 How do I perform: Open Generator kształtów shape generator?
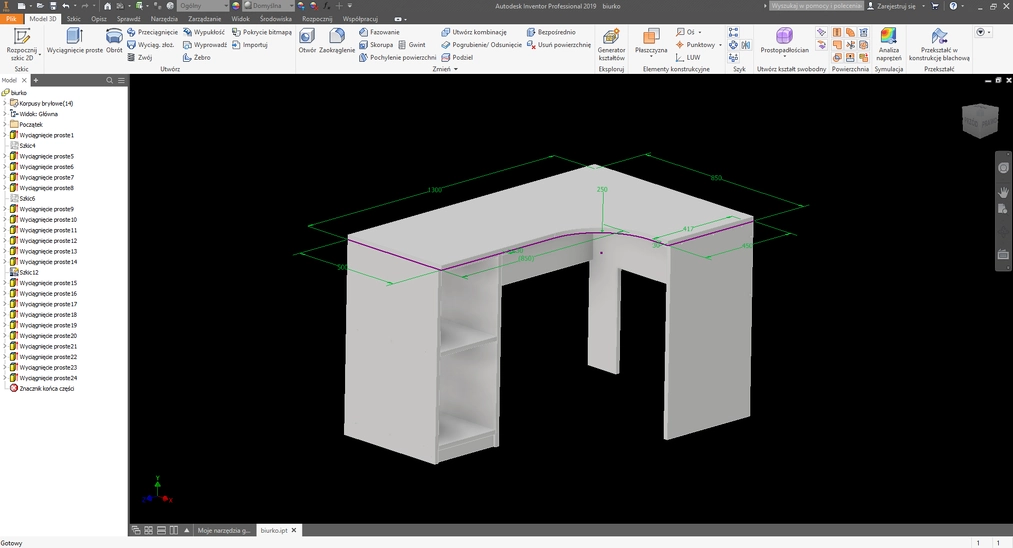(611, 44)
